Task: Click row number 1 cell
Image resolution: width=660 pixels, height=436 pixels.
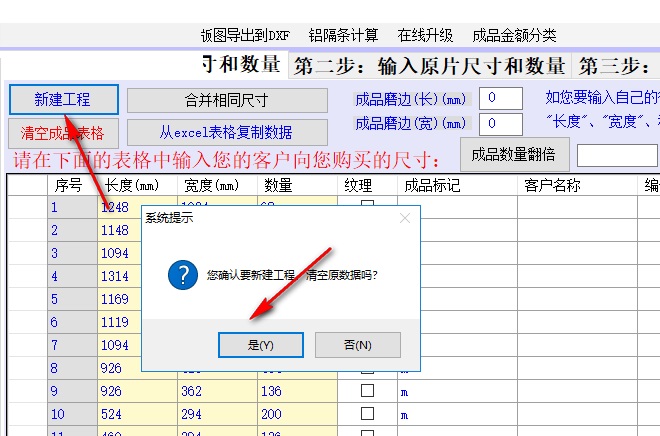Action: [72, 207]
